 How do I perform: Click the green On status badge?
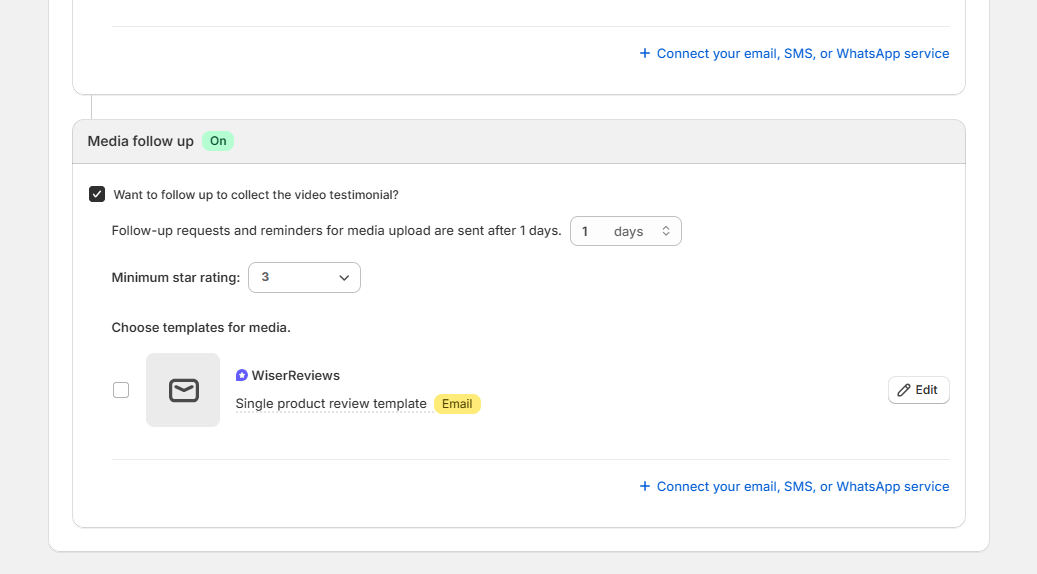point(218,141)
